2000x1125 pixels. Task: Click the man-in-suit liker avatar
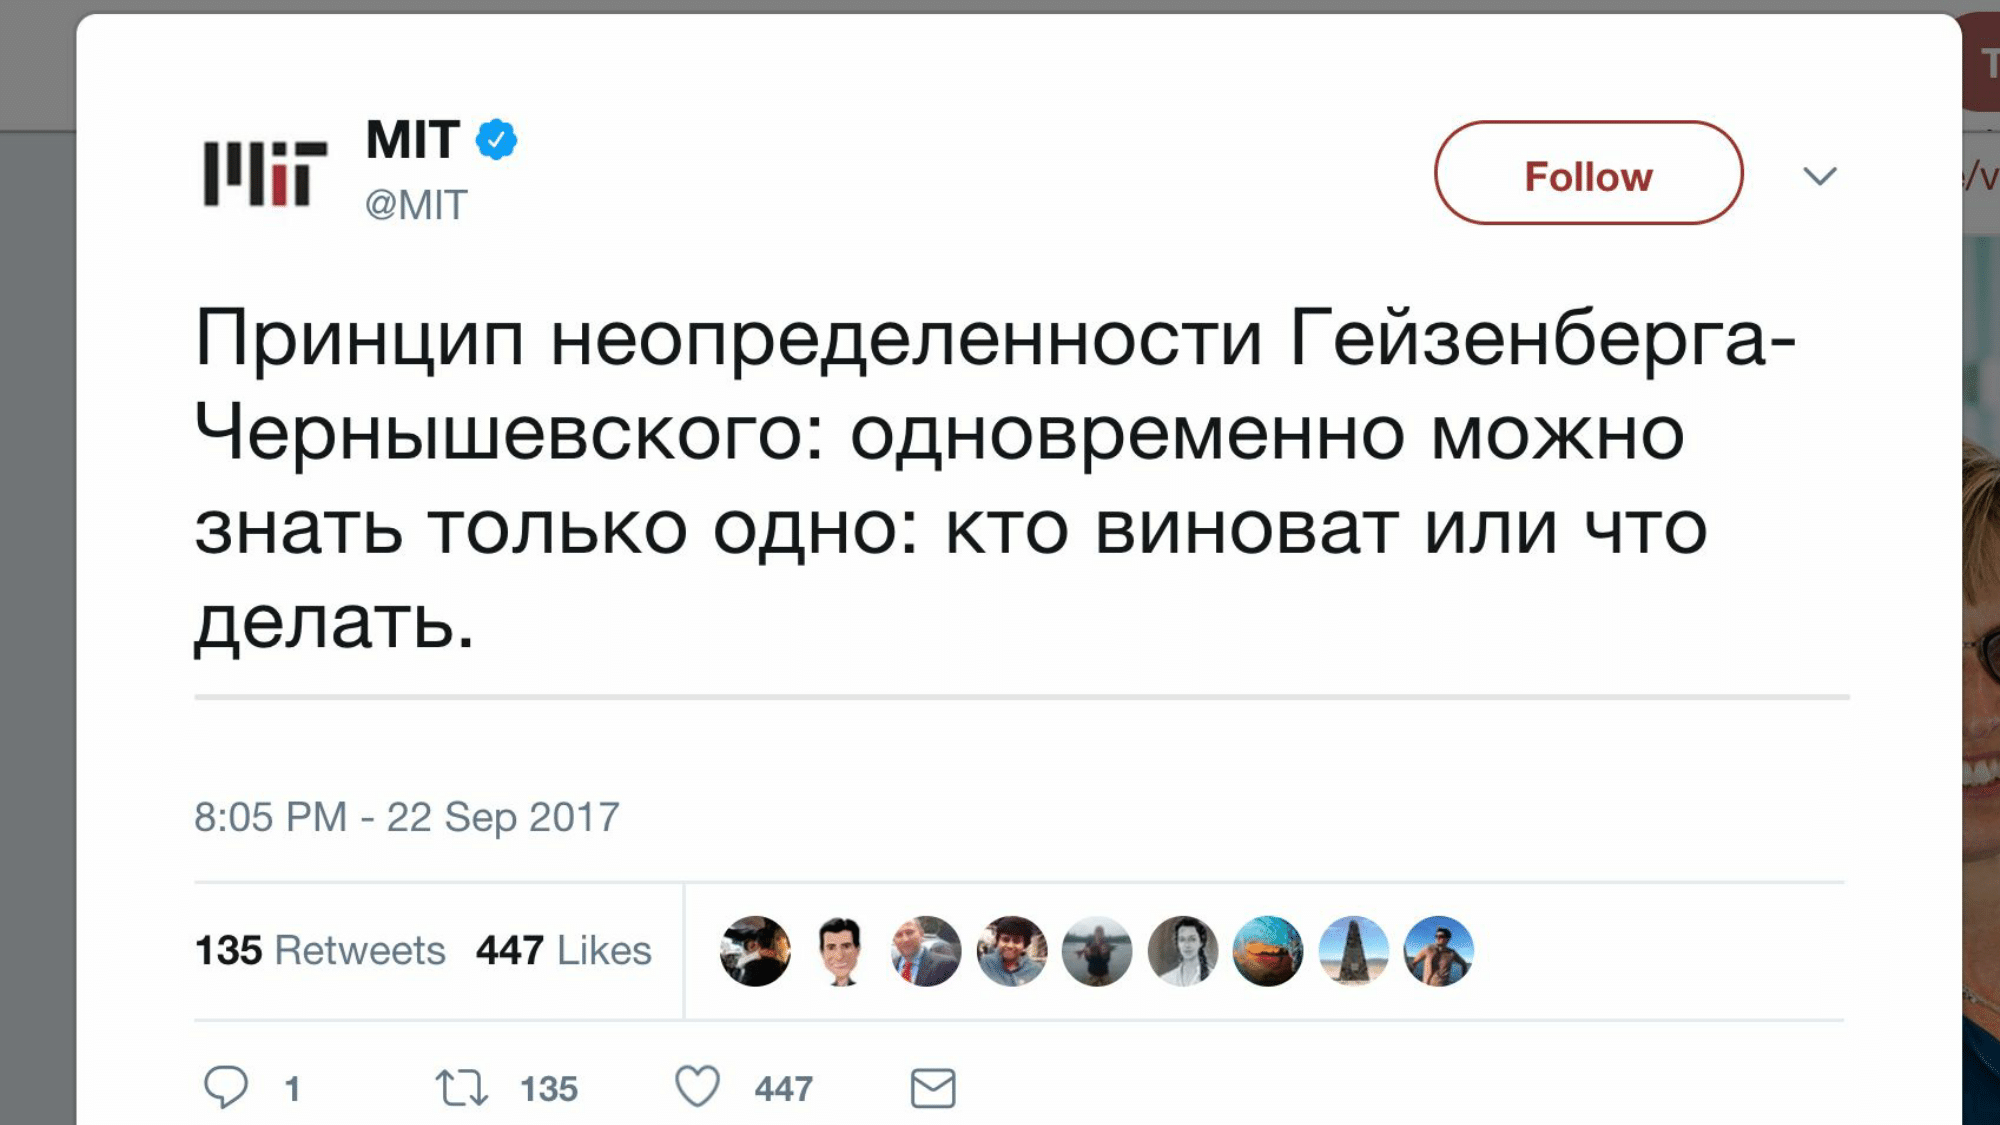[926, 951]
